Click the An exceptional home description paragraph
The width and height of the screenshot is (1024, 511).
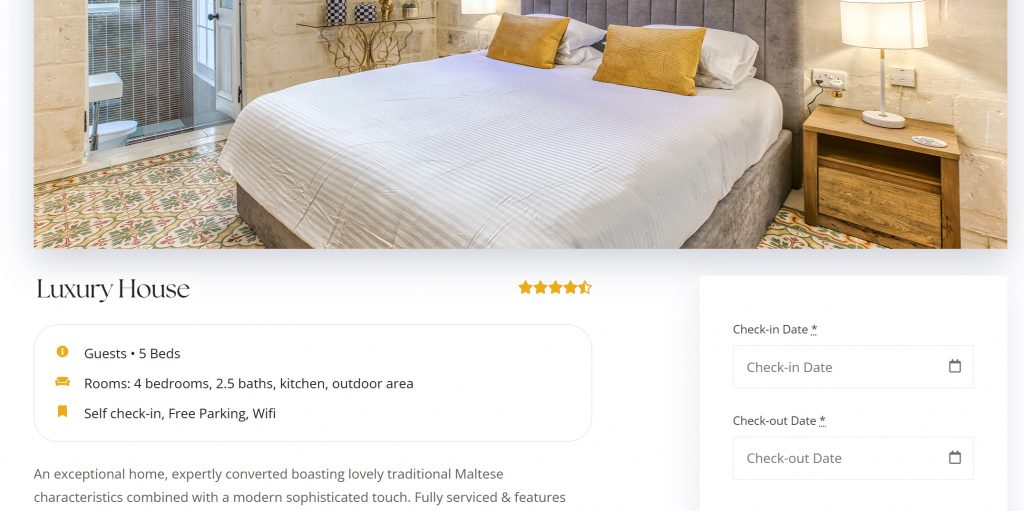300,486
